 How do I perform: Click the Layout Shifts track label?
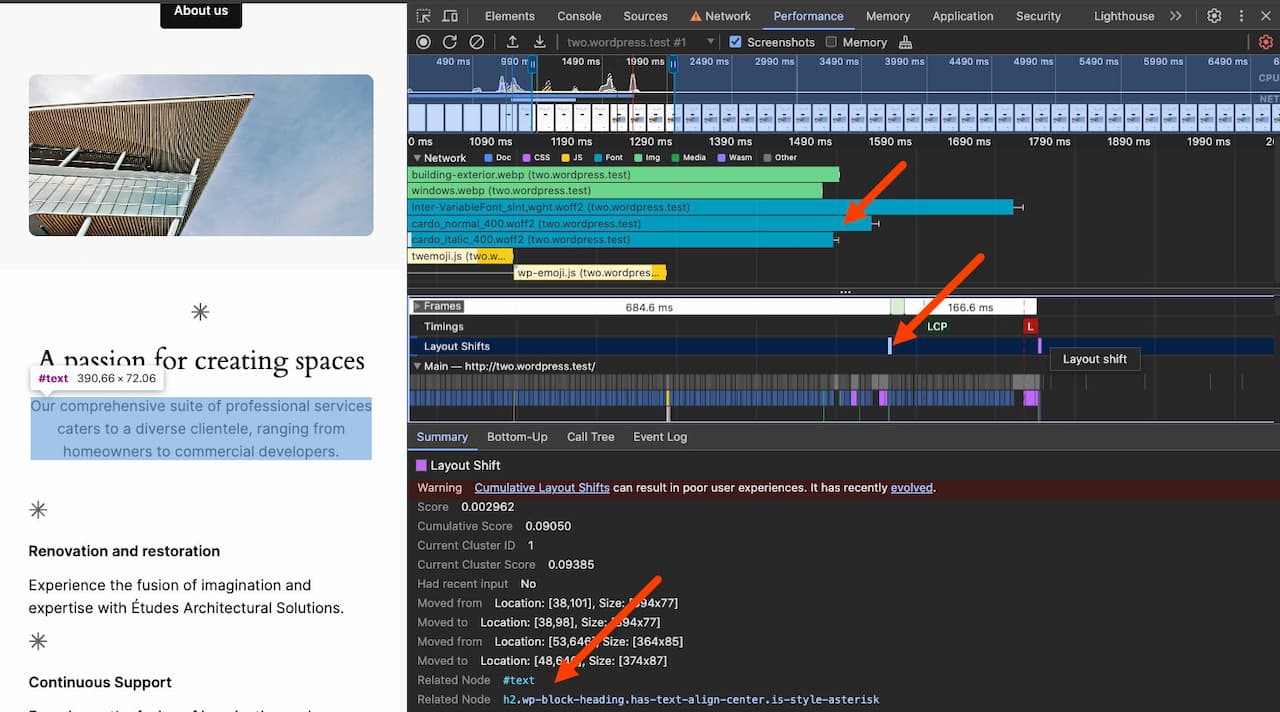pos(457,346)
